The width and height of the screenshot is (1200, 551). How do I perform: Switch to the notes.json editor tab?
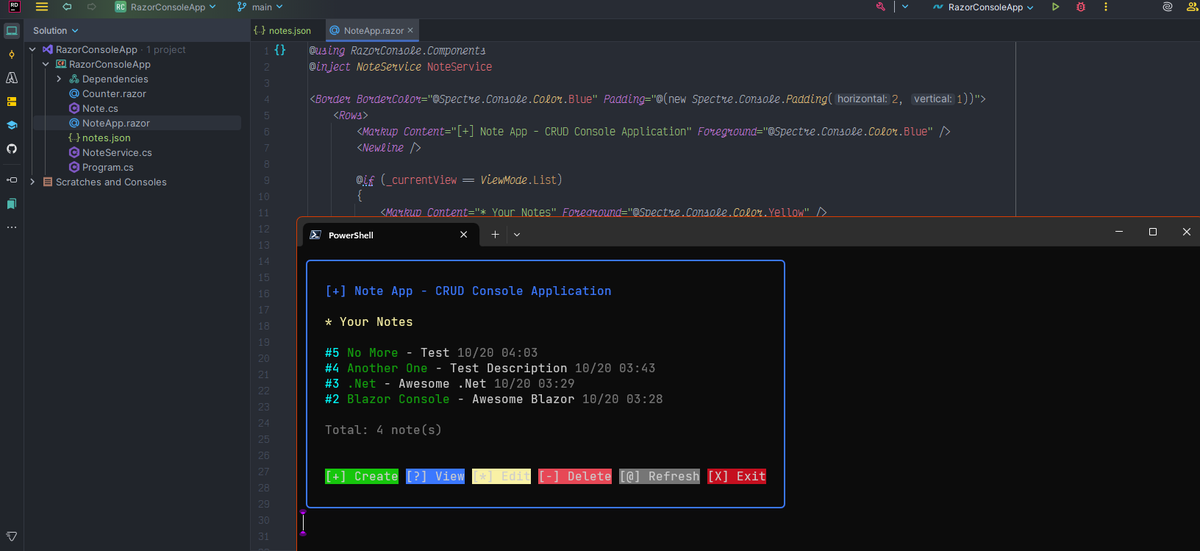pyautogui.click(x=282, y=31)
